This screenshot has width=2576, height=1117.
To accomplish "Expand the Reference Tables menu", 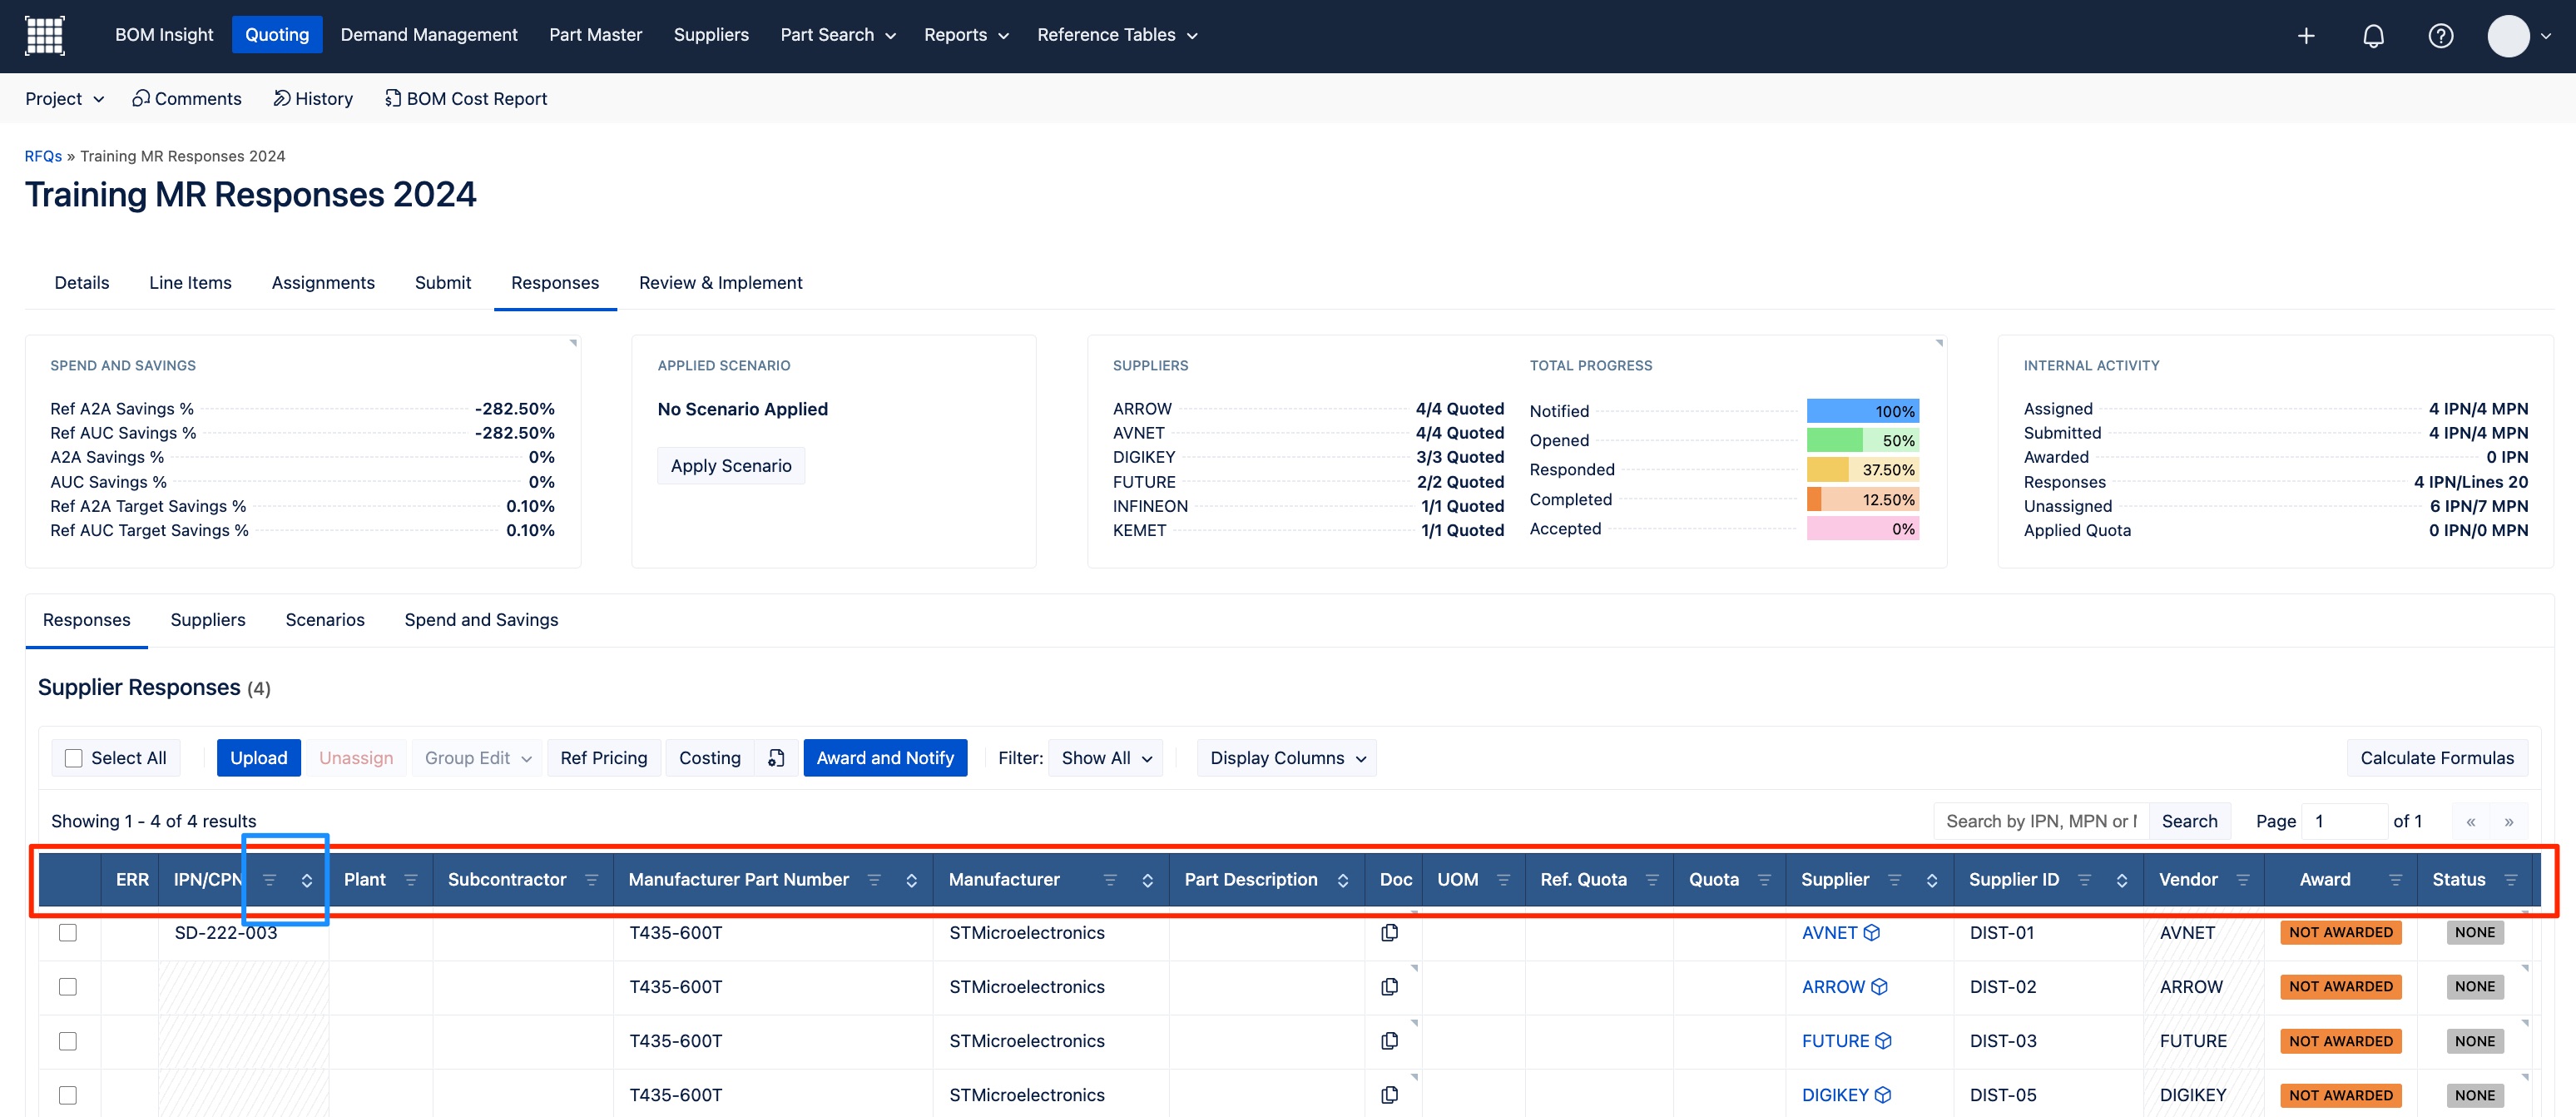I will click(x=1117, y=35).
